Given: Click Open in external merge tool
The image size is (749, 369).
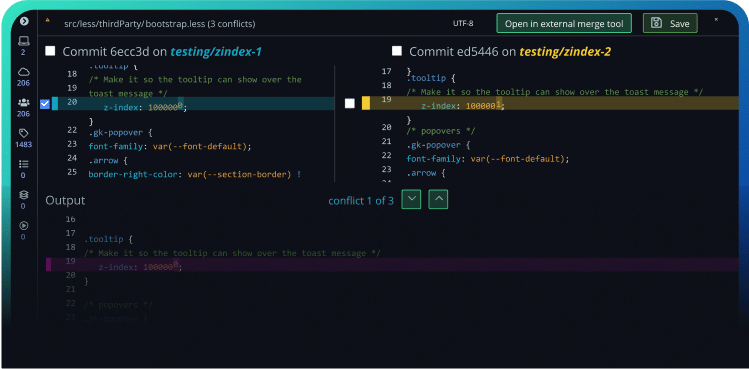Looking at the screenshot, I should (564, 23).
